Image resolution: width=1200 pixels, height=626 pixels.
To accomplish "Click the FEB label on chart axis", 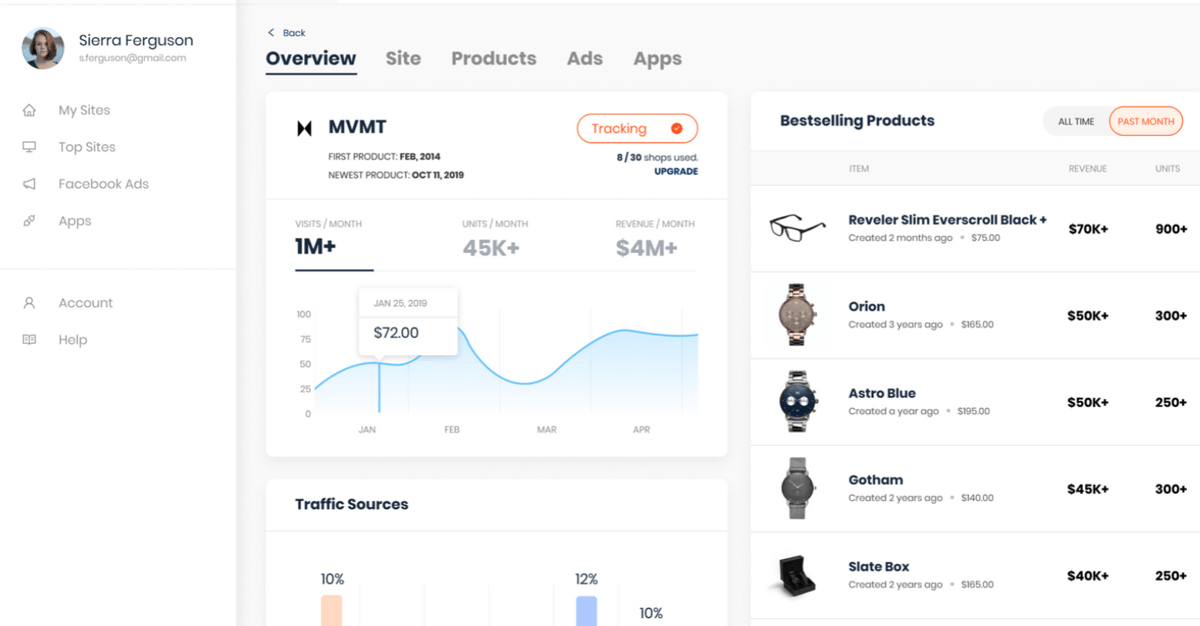I will coord(452,429).
